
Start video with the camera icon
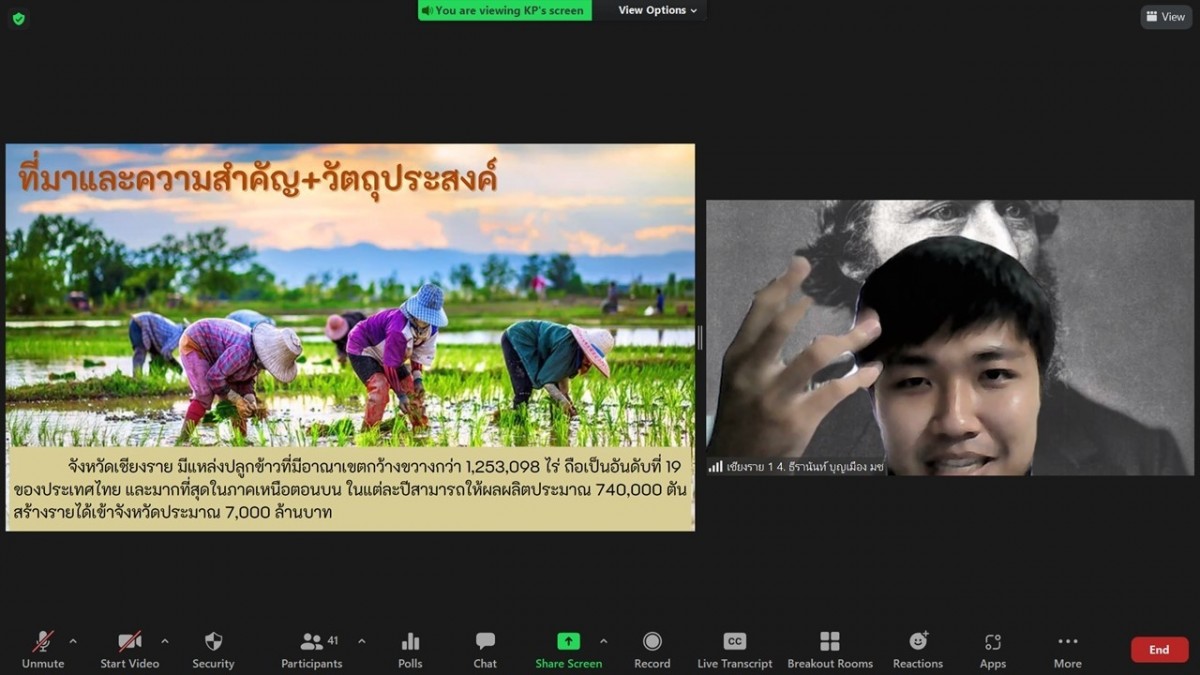129,650
